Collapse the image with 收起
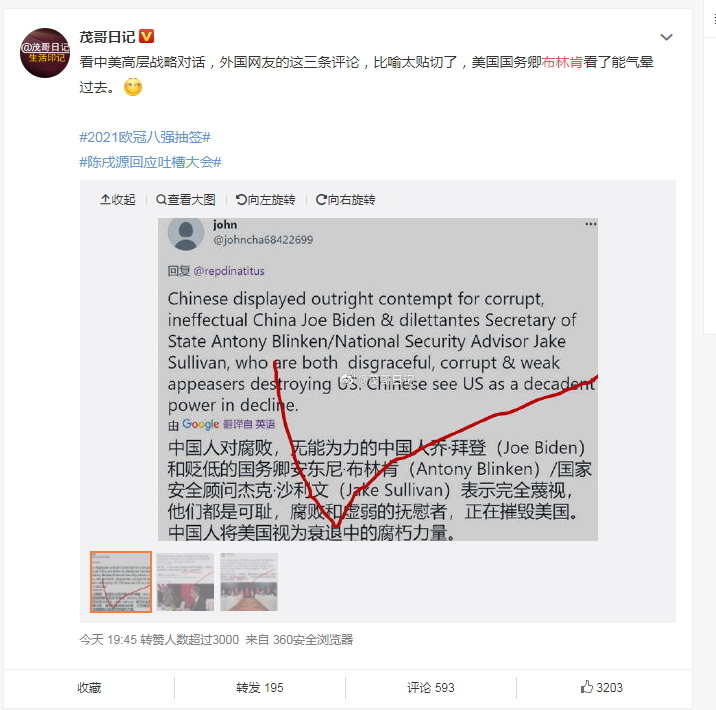The width and height of the screenshot is (716, 710). (118, 200)
